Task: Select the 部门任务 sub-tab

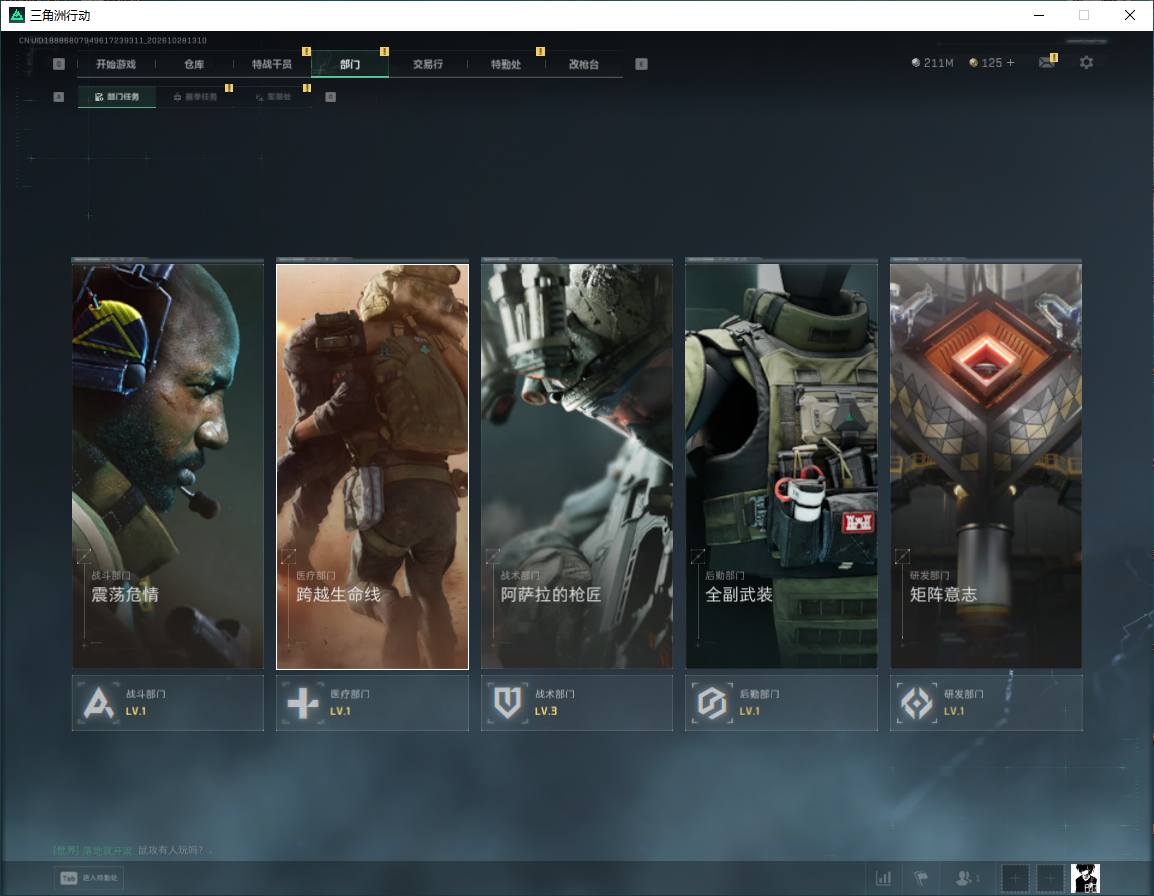Action: click(x=117, y=96)
